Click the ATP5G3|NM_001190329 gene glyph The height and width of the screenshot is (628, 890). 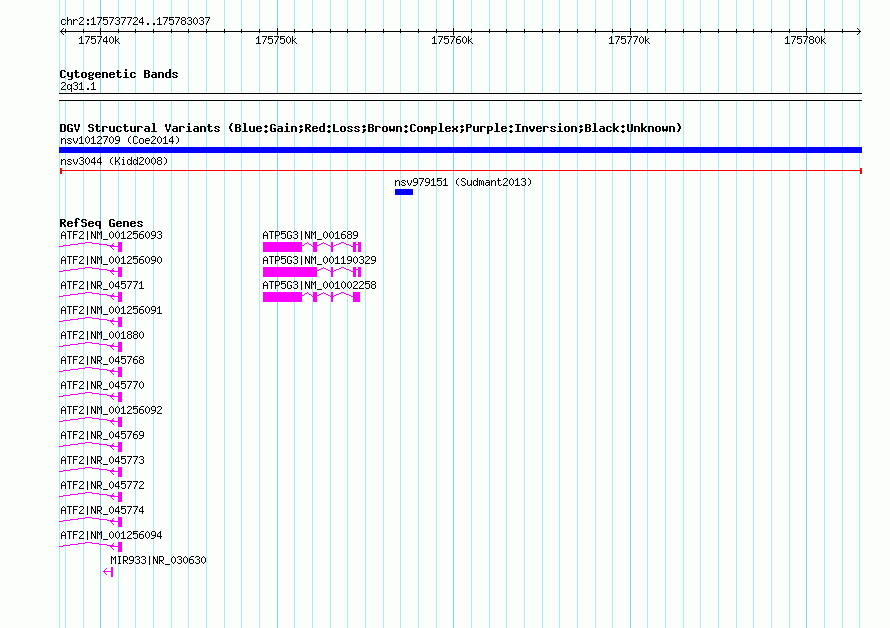click(x=312, y=271)
